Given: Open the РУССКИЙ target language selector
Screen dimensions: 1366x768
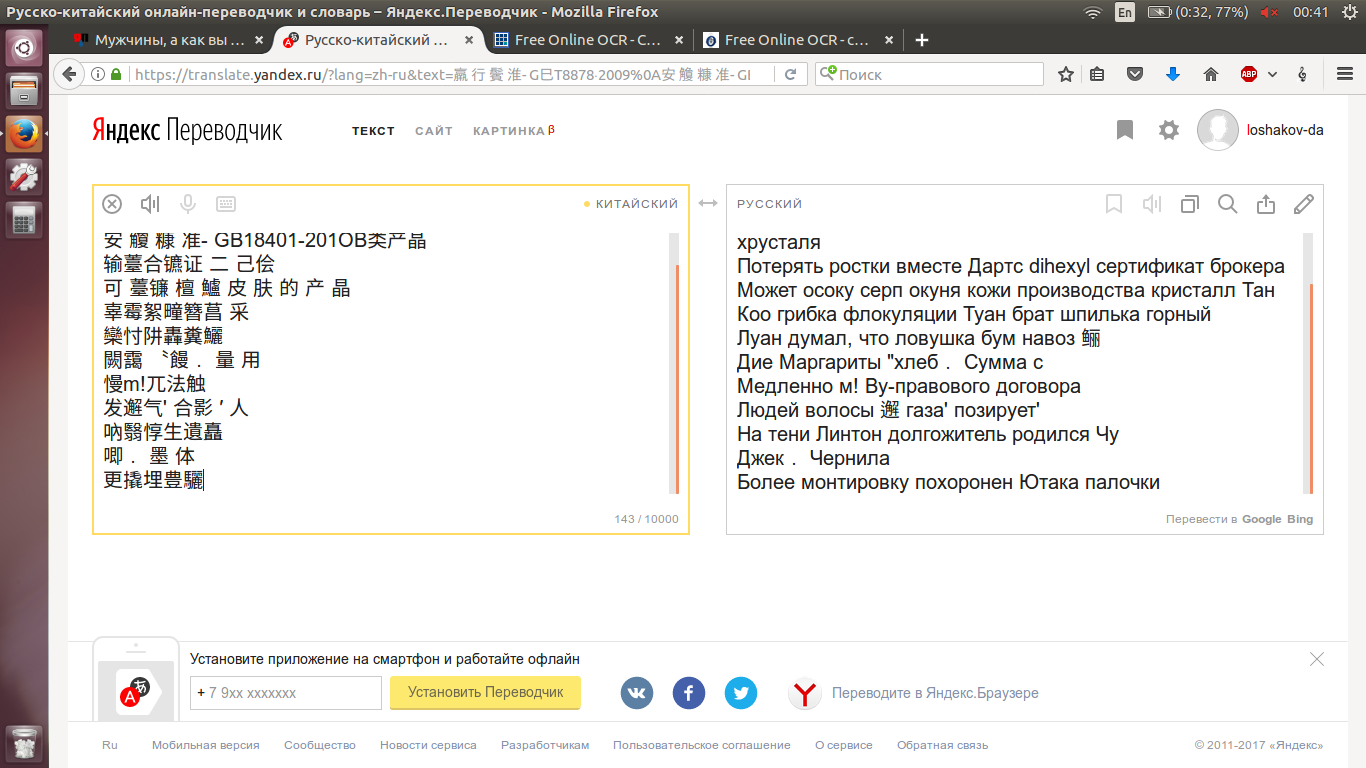Looking at the screenshot, I should click(770, 204).
